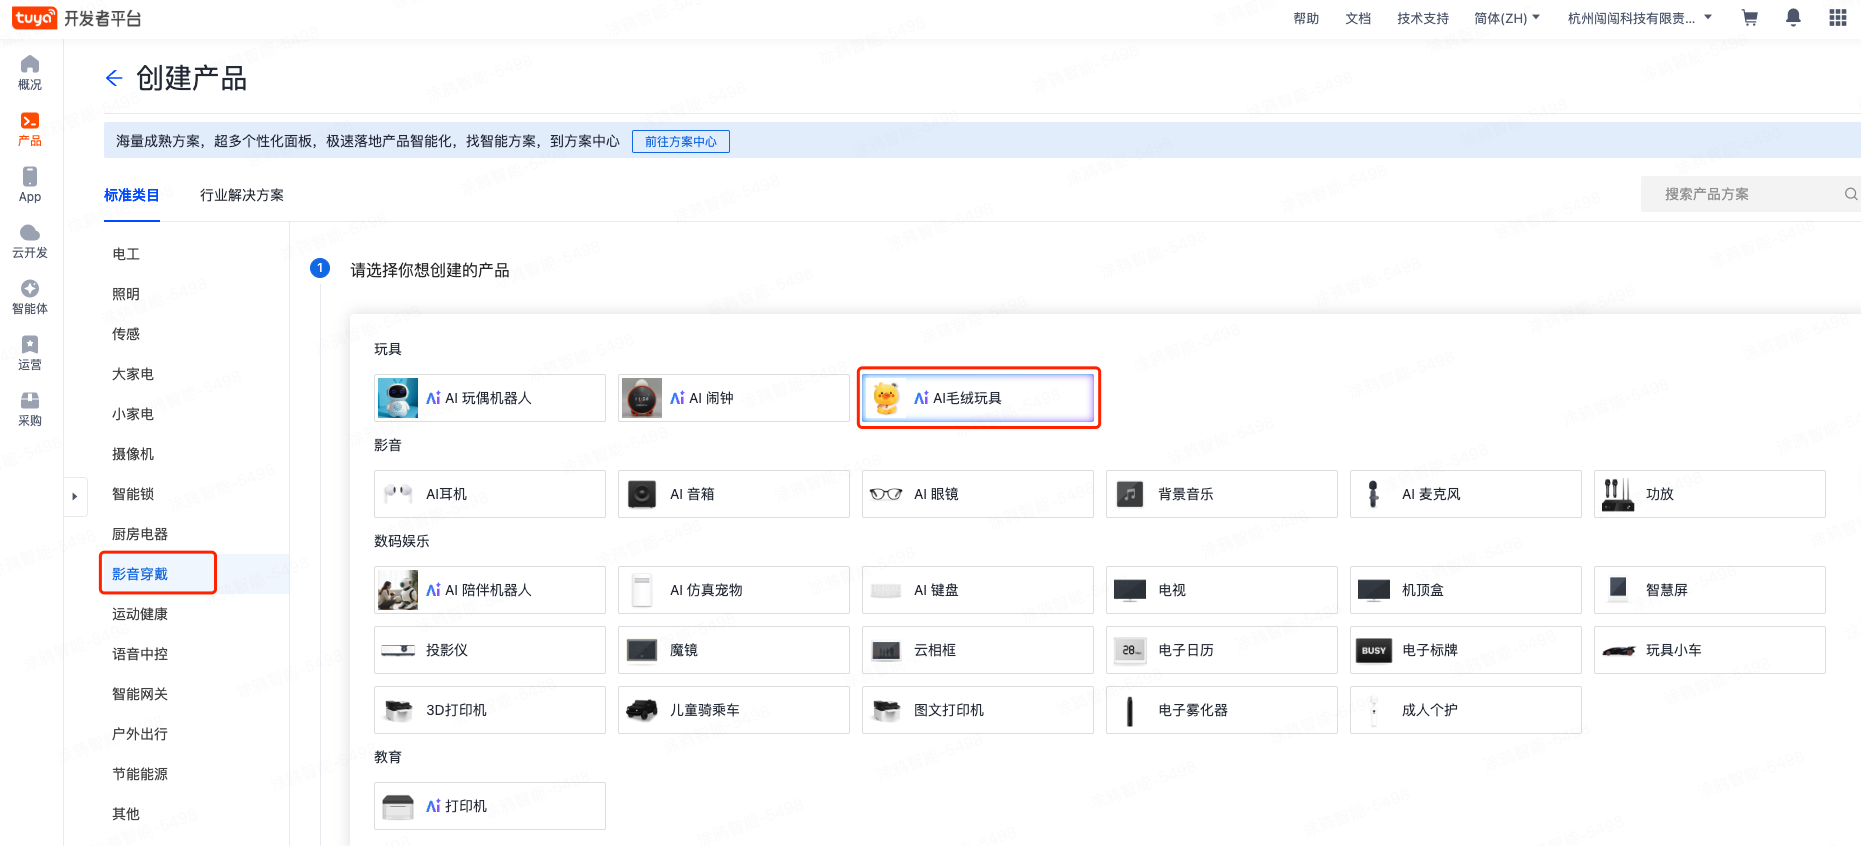Open the company account dropdown

(1639, 18)
